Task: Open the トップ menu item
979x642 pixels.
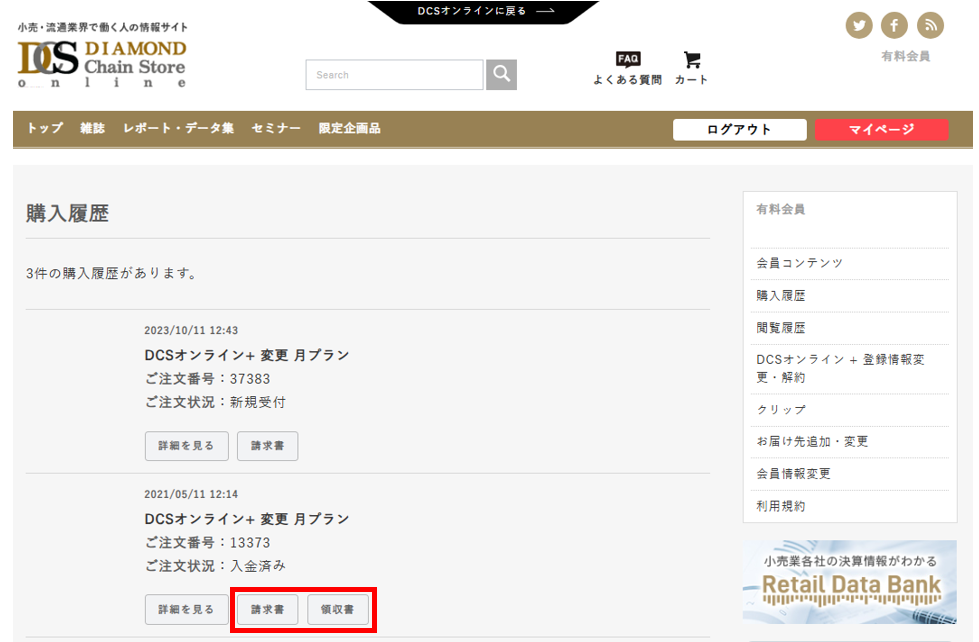Action: pos(45,129)
